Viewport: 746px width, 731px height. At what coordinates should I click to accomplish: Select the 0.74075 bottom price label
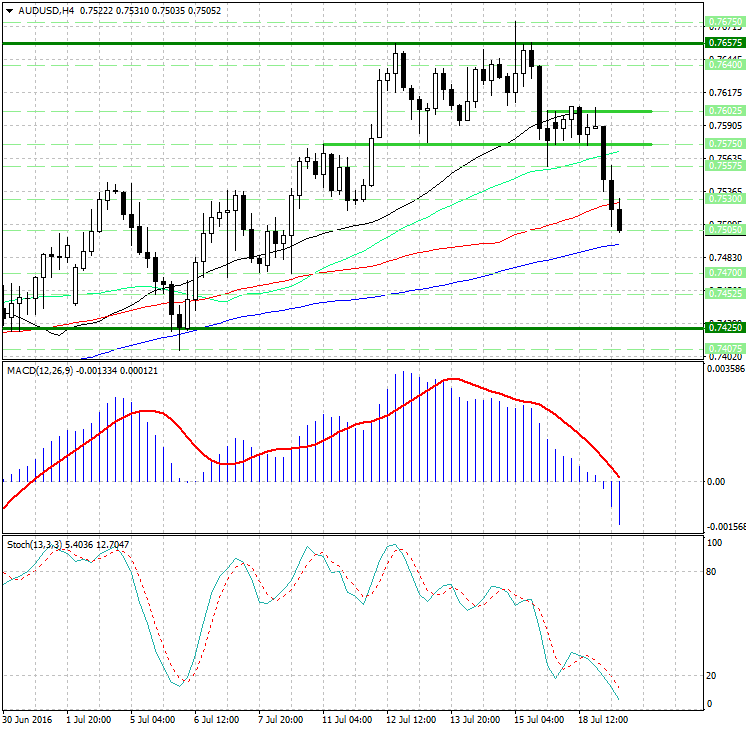click(724, 348)
